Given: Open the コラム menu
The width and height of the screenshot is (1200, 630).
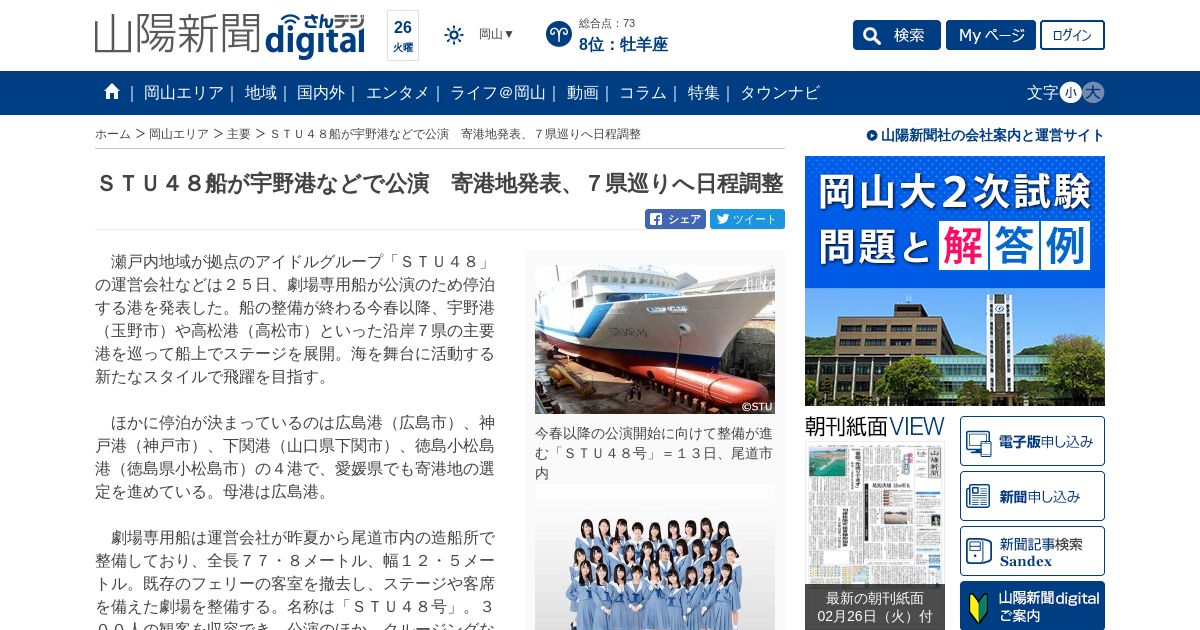Looking at the screenshot, I should pyautogui.click(x=643, y=92).
